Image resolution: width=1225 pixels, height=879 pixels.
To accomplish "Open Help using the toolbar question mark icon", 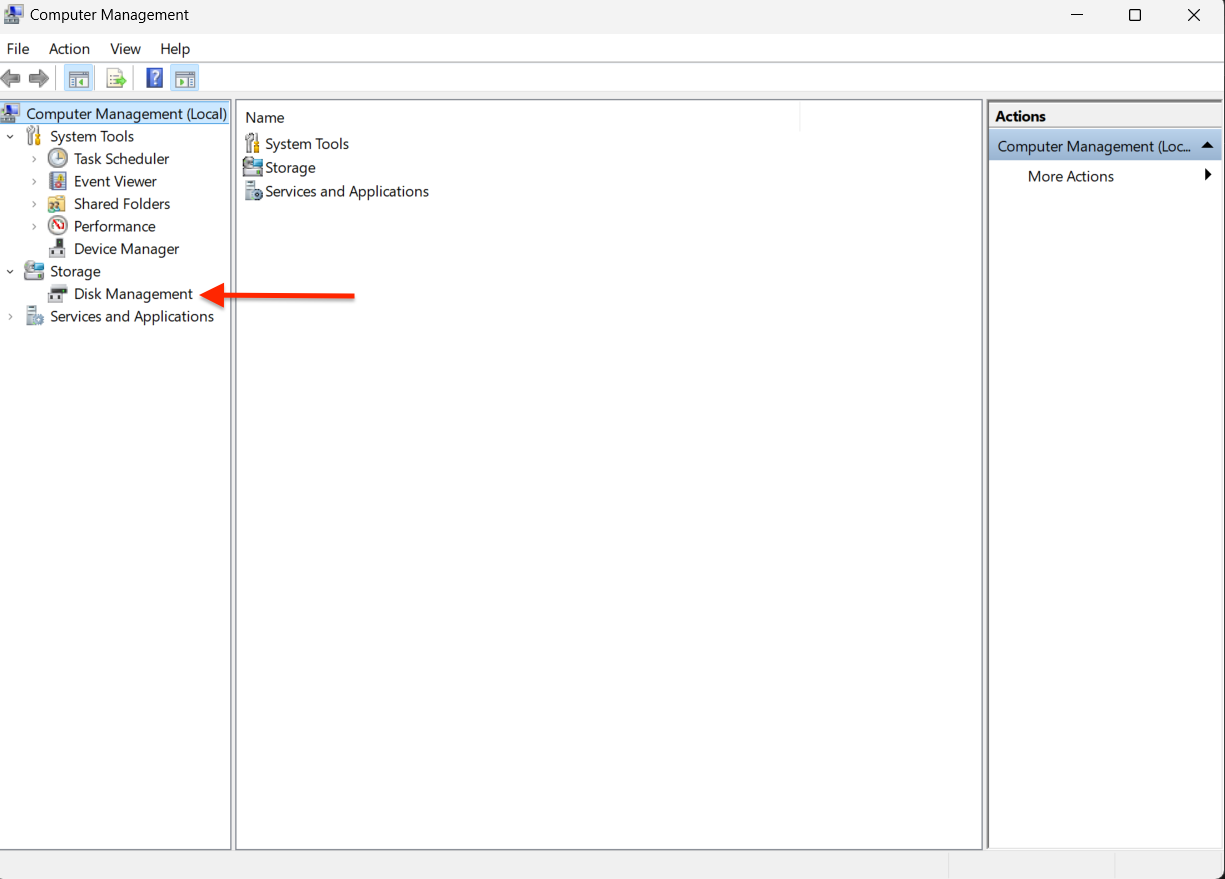I will click(153, 77).
